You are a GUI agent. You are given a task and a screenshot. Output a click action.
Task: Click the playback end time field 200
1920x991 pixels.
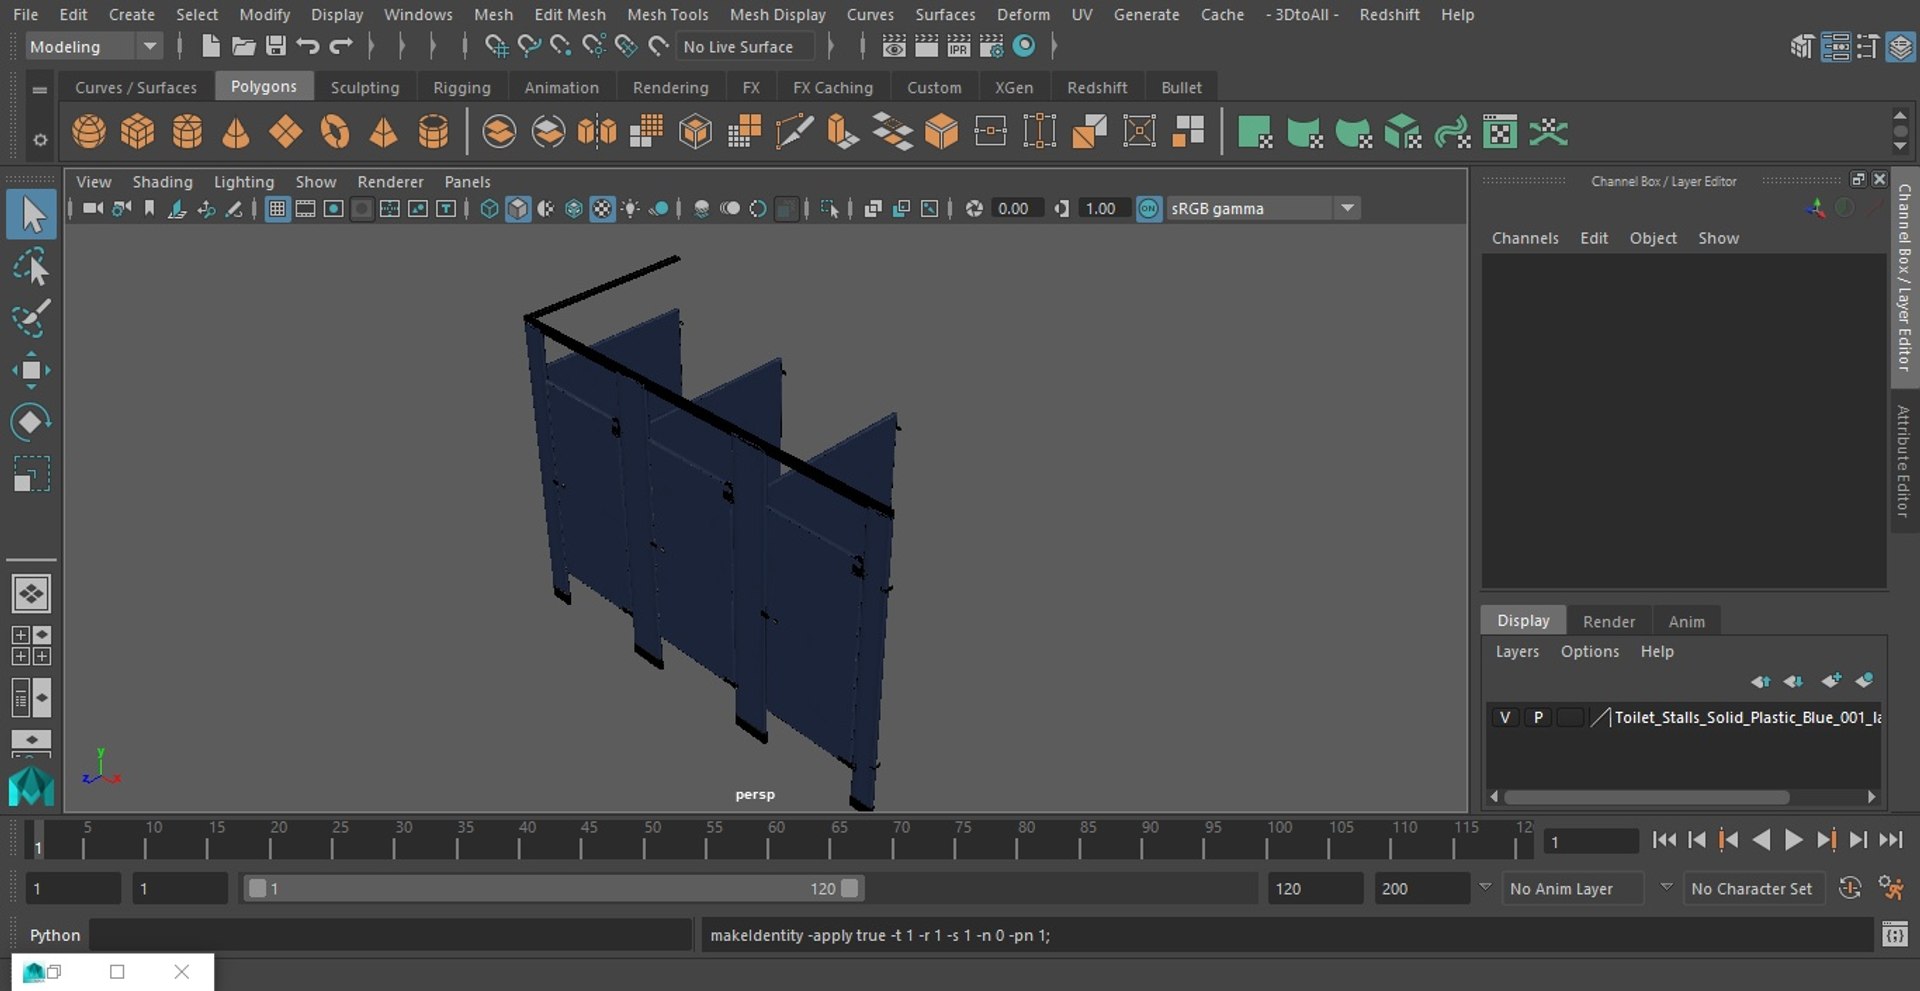1421,888
